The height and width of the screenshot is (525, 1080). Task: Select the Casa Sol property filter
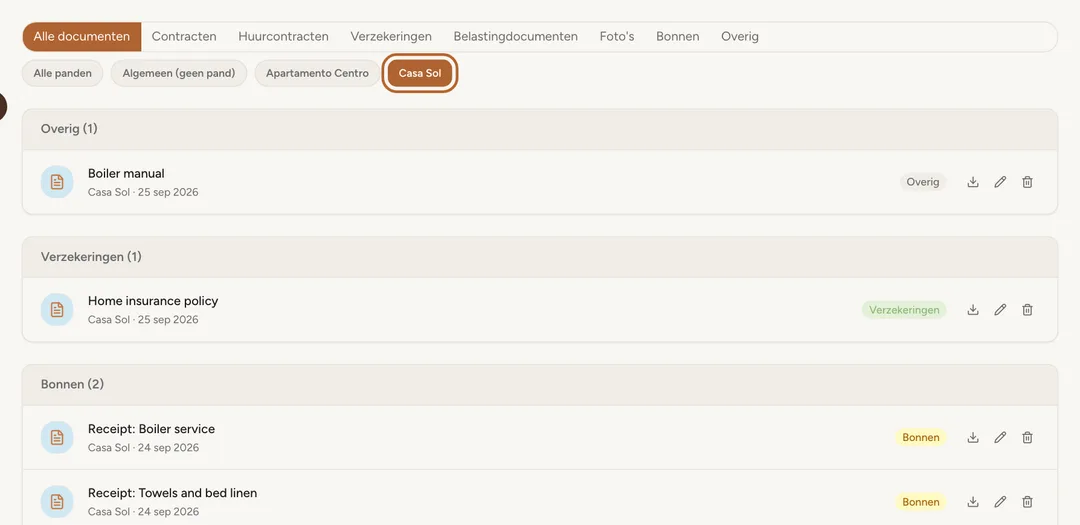pyautogui.click(x=420, y=73)
